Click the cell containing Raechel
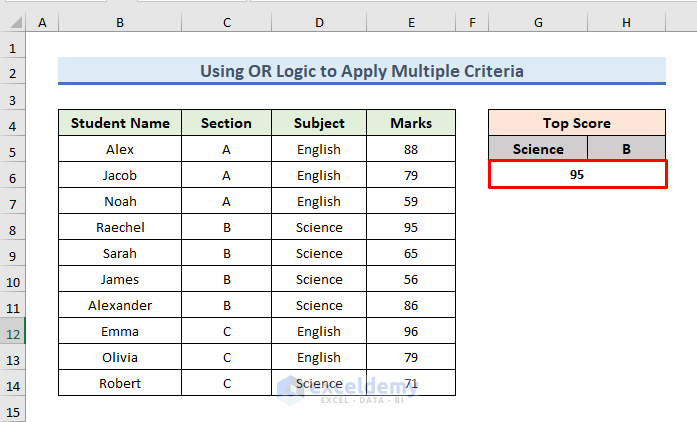 (x=120, y=227)
